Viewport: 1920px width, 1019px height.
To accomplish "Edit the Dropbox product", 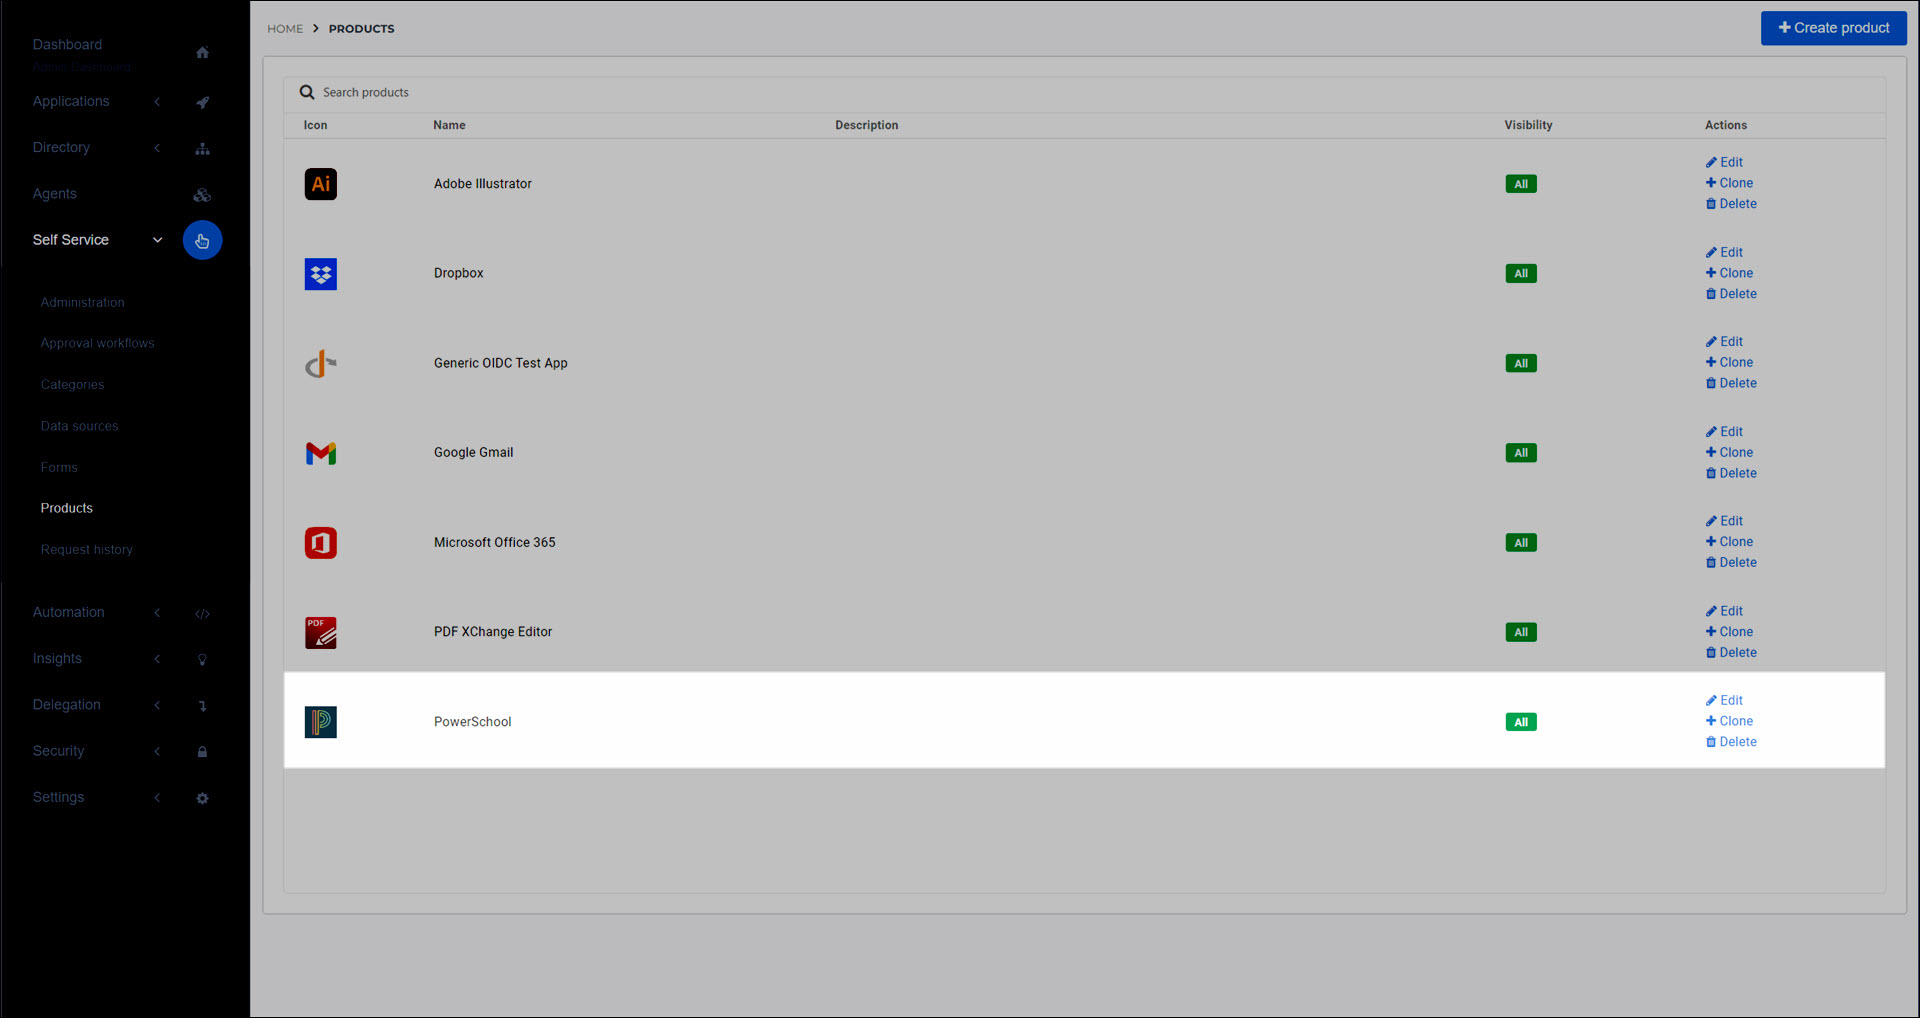I will click(1725, 252).
